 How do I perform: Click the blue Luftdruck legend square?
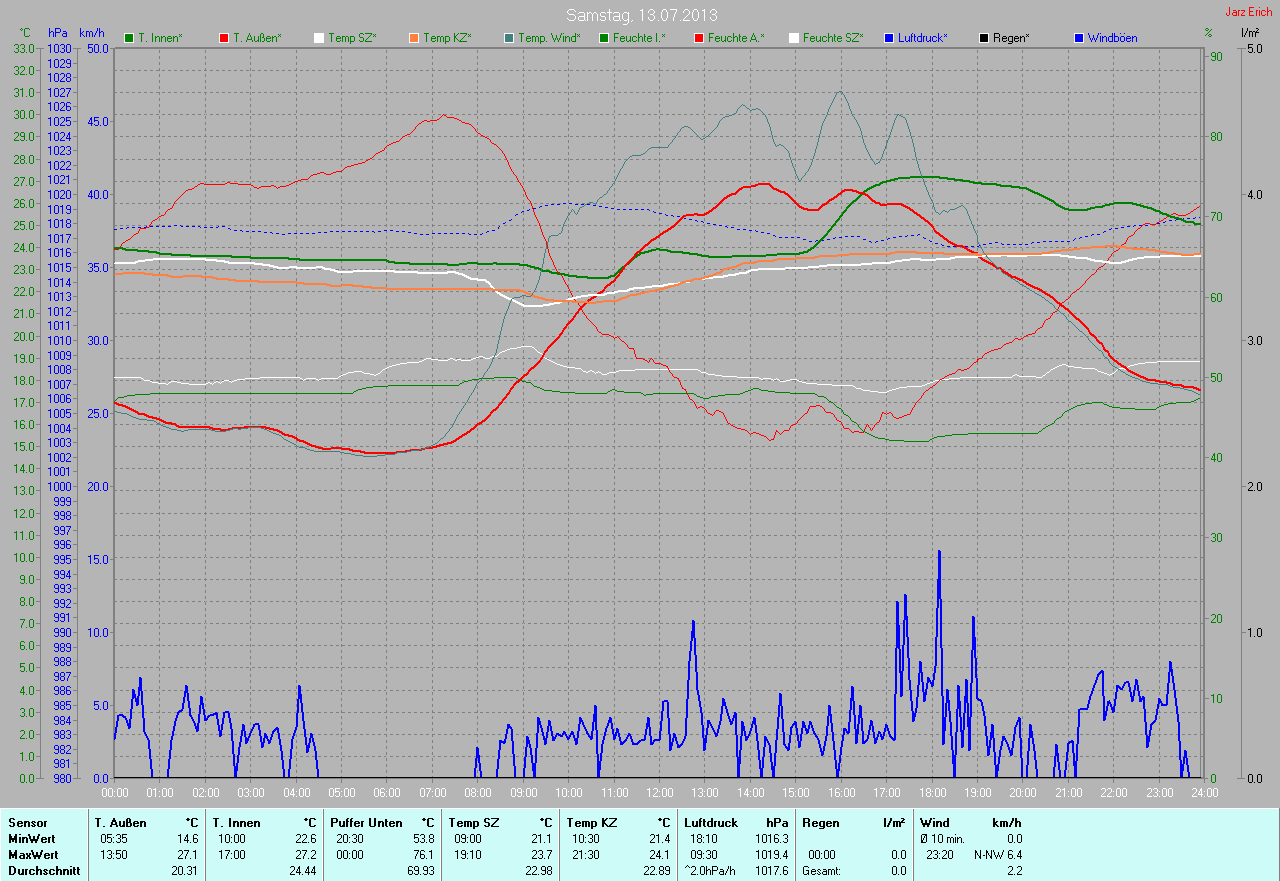(889, 38)
